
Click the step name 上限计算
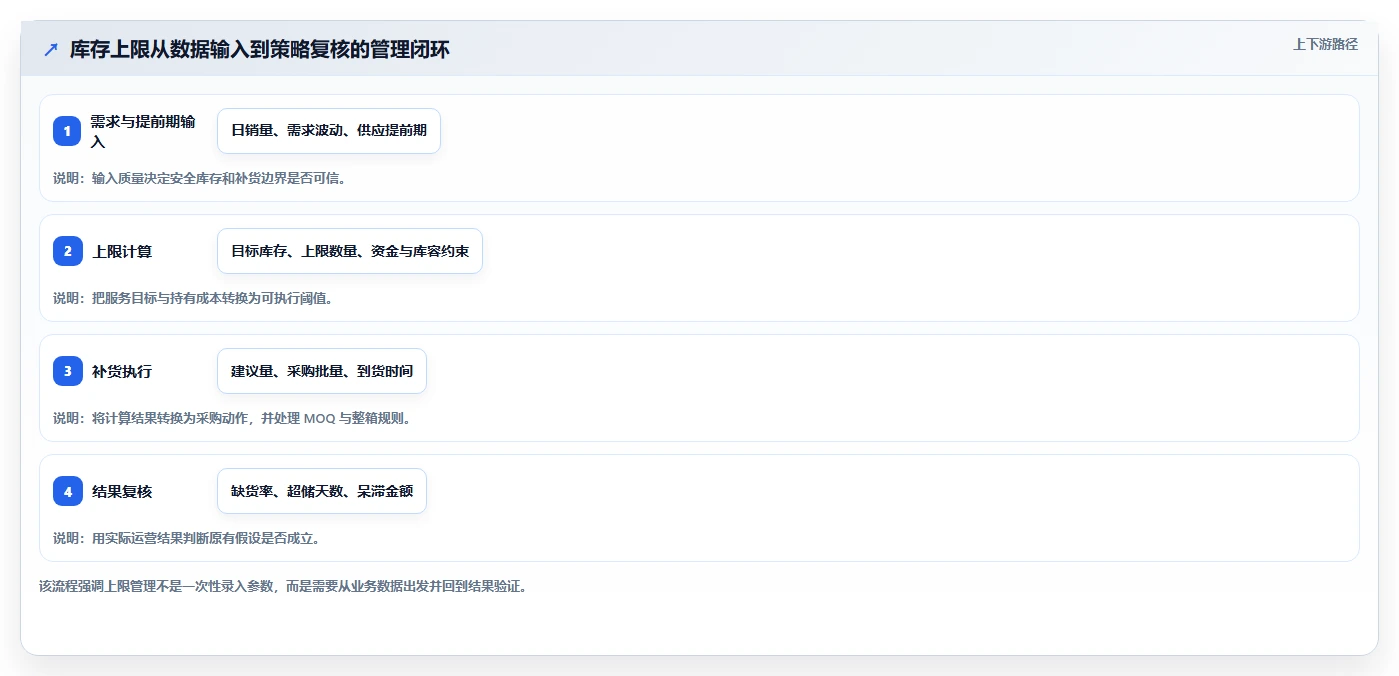point(122,251)
